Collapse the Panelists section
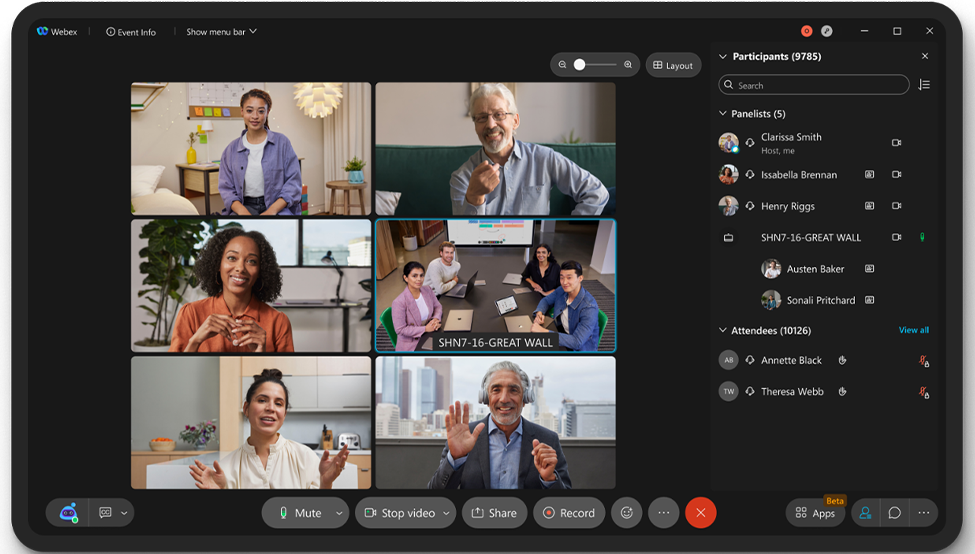Screen dimensions: 975x554 pyautogui.click(x=723, y=114)
